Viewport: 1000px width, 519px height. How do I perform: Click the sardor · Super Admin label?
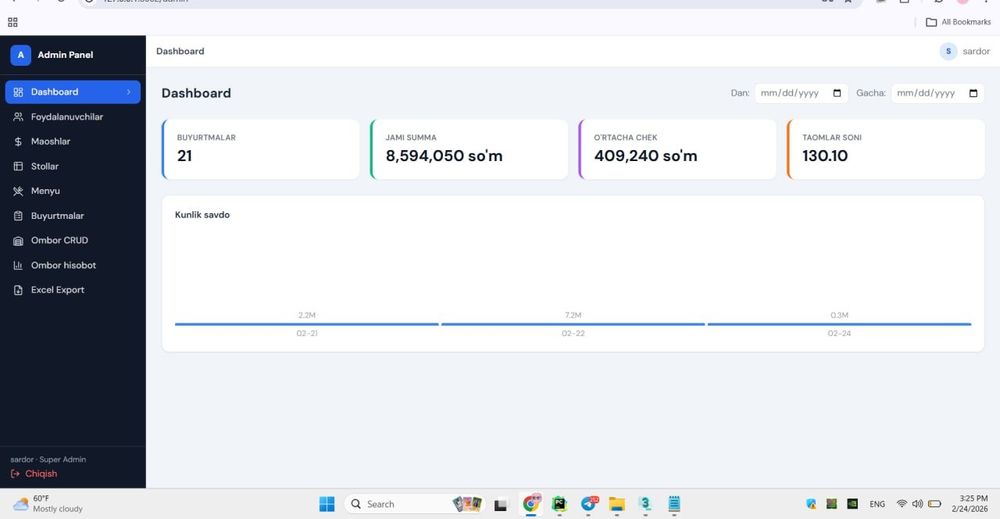pyautogui.click(x=48, y=459)
